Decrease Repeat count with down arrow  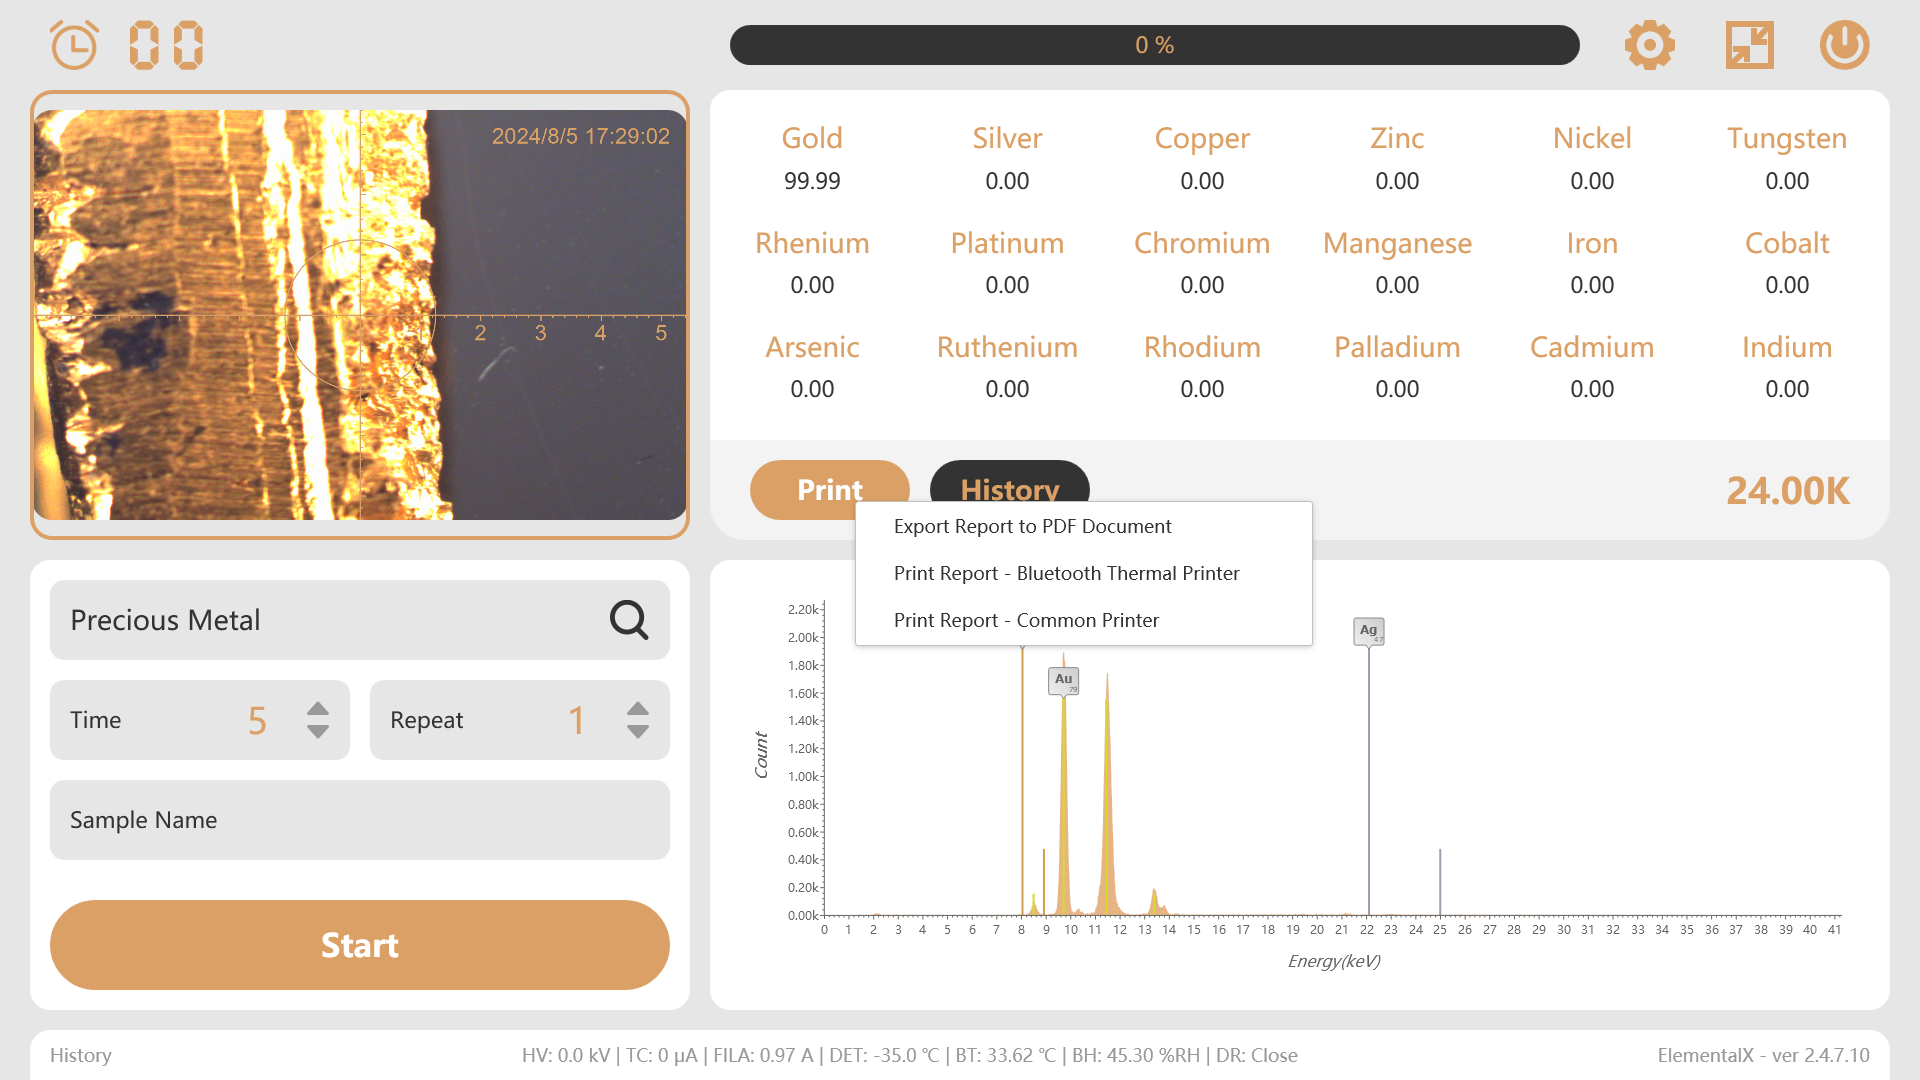638,733
